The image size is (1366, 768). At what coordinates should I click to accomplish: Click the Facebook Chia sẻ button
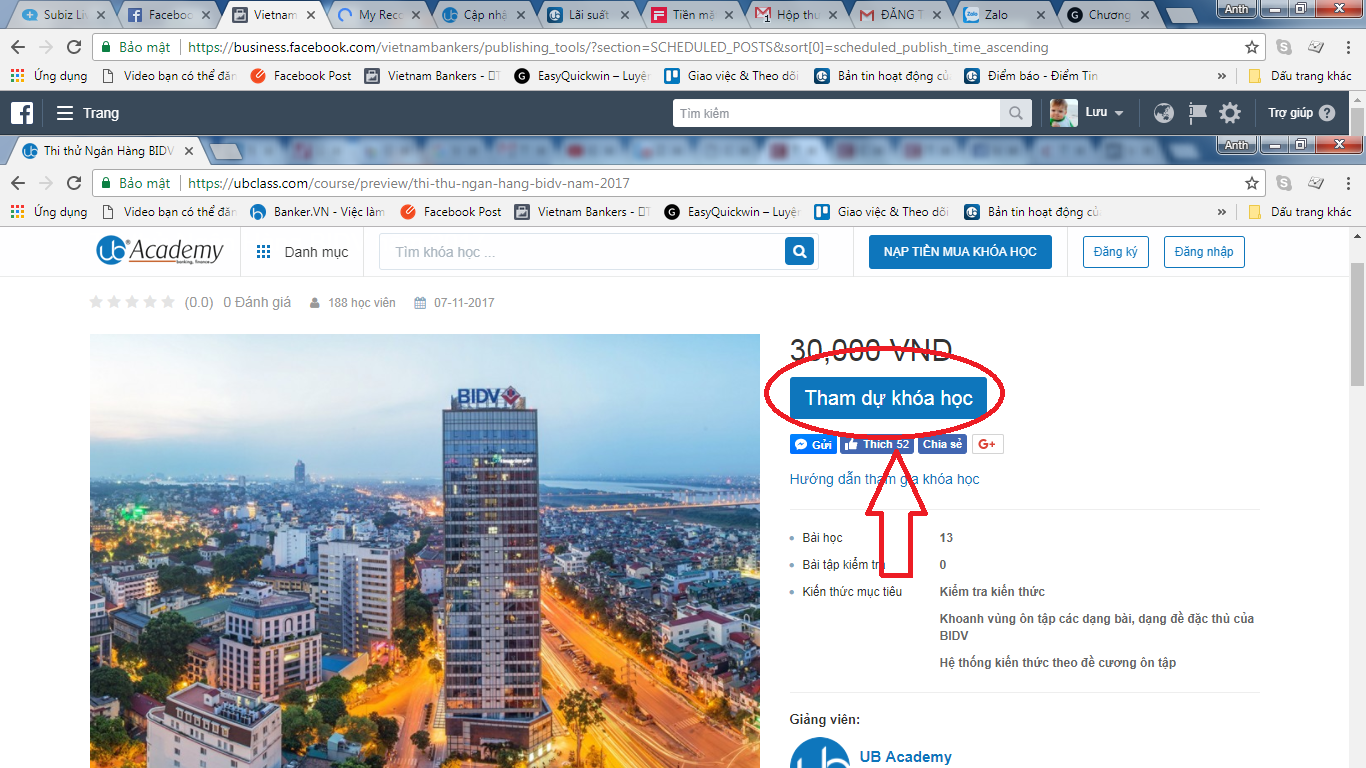click(x=942, y=444)
